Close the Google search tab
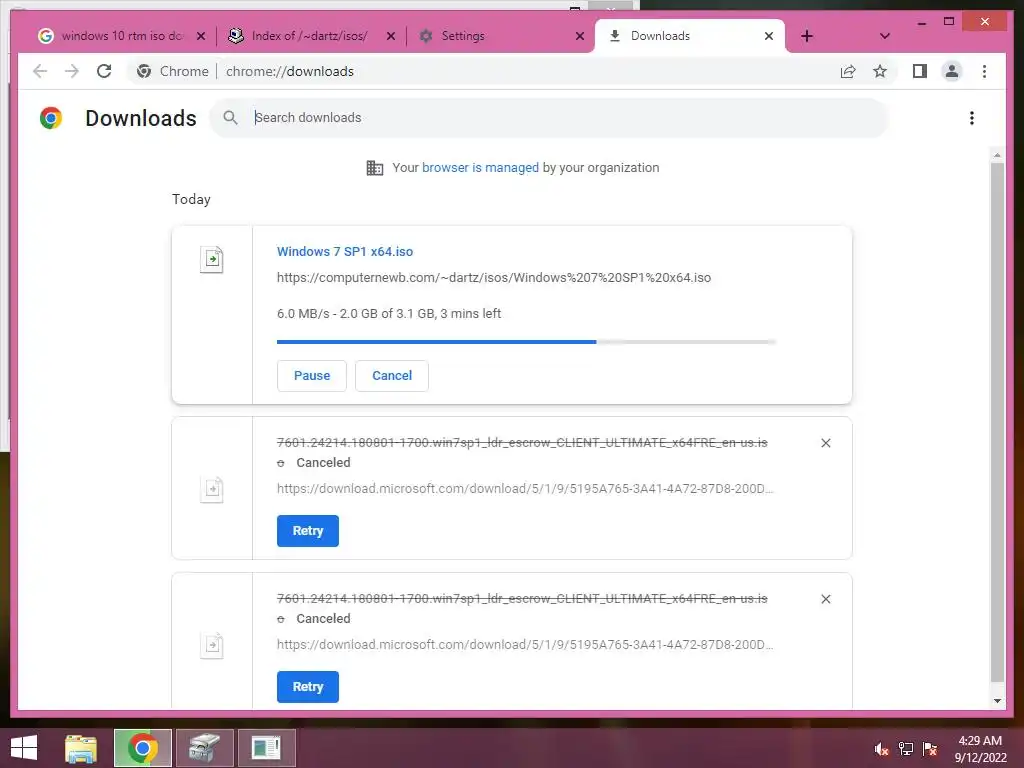This screenshot has width=1024, height=768. pos(201,36)
